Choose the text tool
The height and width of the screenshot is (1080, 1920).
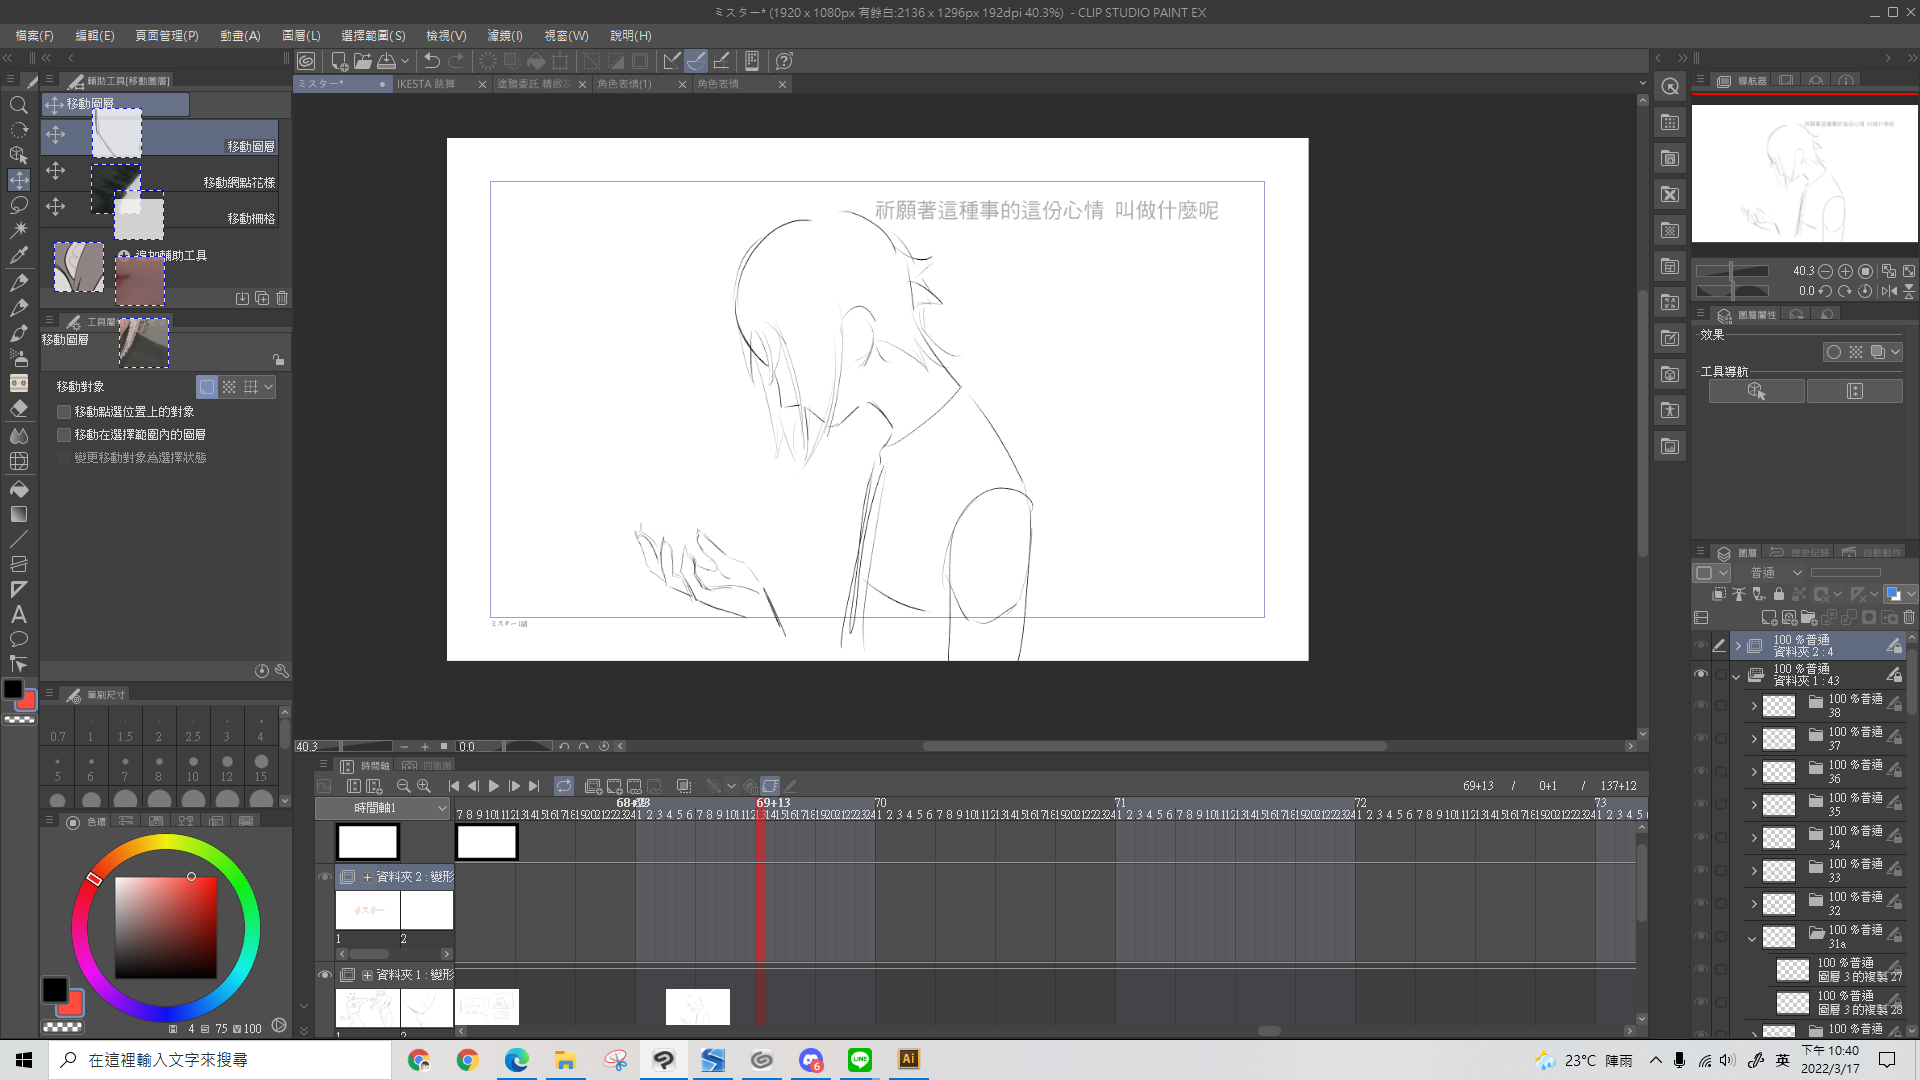point(18,614)
